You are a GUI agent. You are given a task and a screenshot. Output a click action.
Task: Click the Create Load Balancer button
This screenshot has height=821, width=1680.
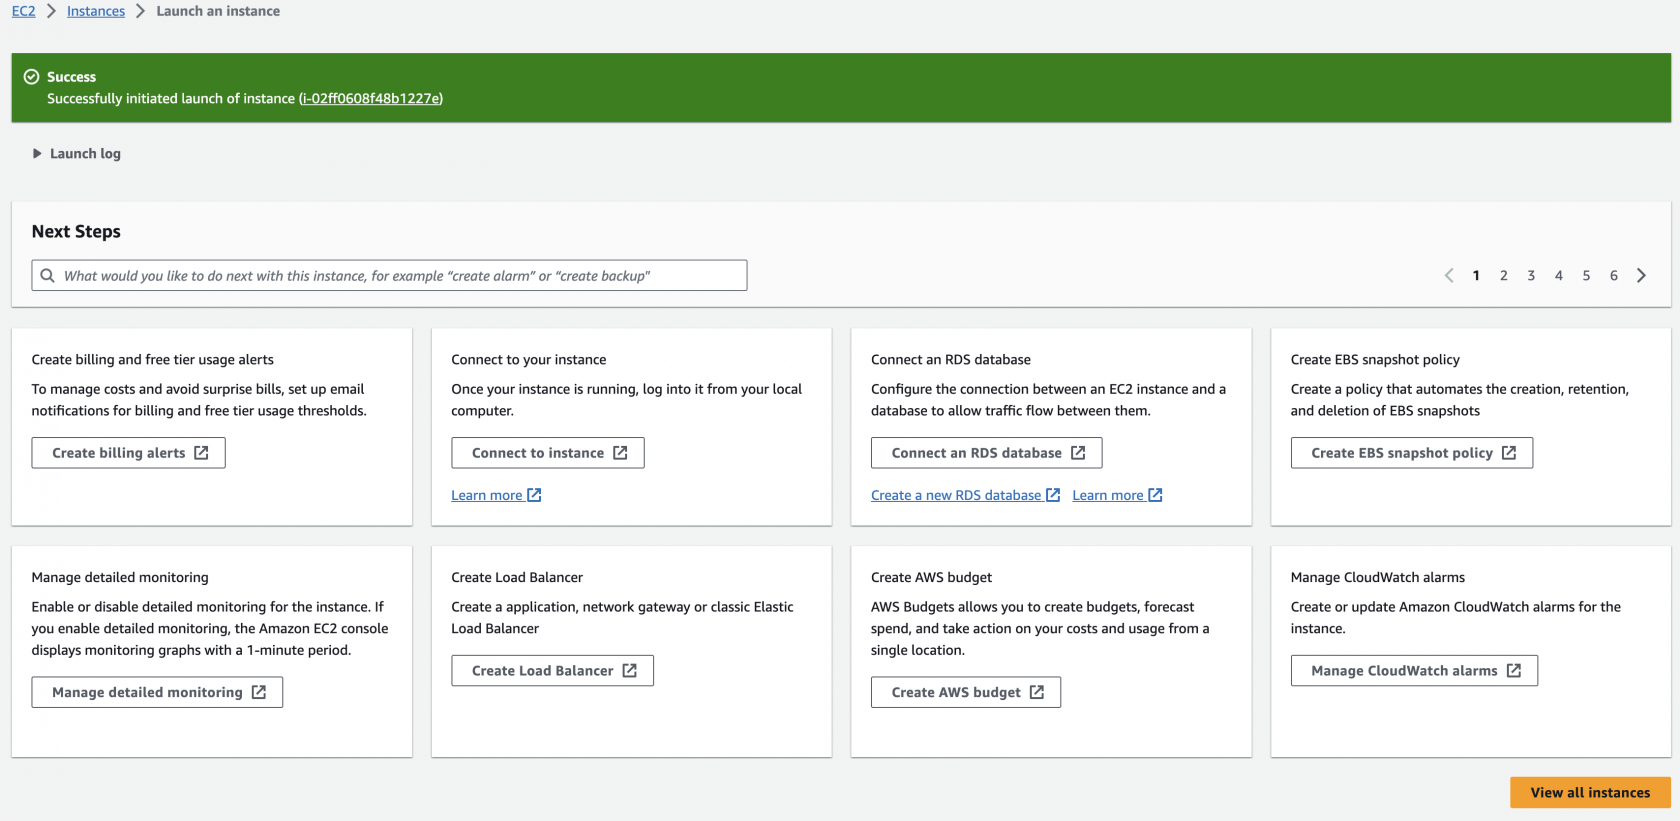click(x=552, y=671)
